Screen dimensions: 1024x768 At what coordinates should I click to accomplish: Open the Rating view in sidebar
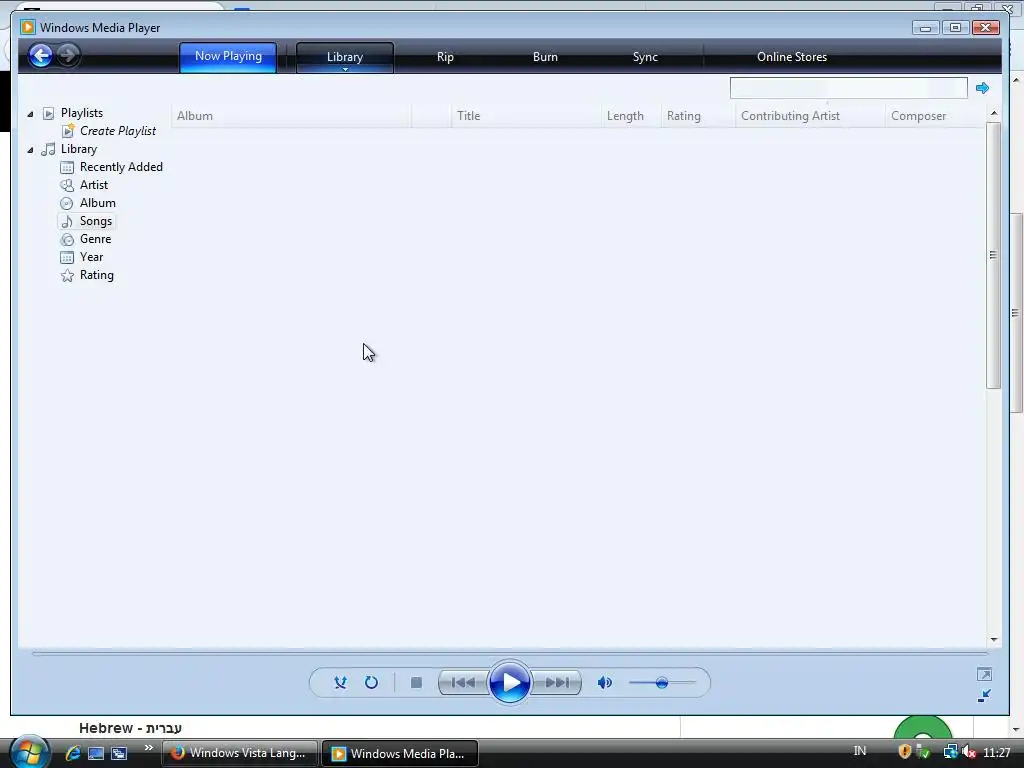coord(97,275)
